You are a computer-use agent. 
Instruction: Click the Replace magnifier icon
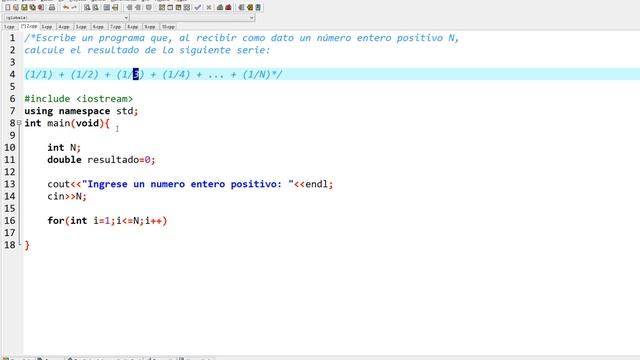click(96, 7)
